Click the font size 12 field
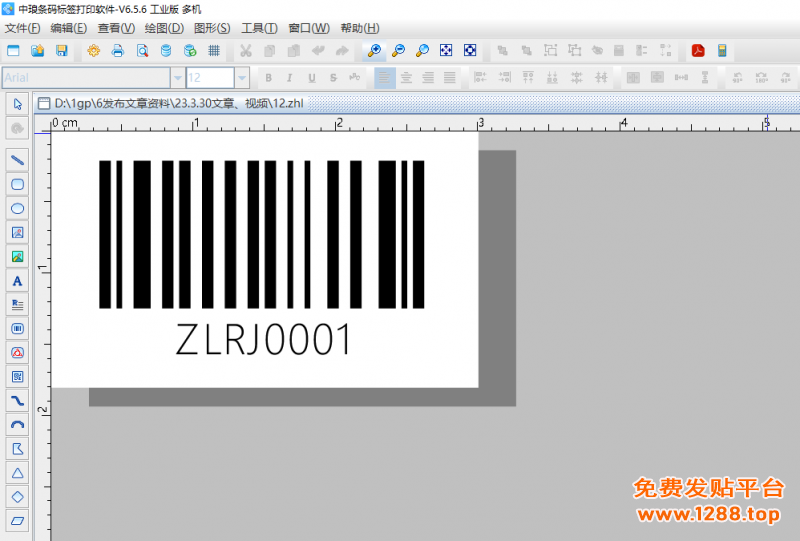800x541 pixels. (210, 78)
